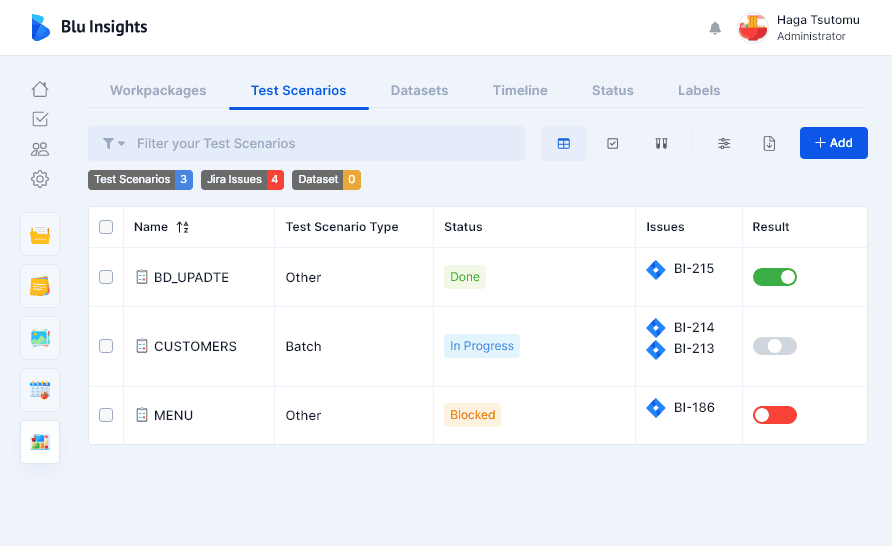
Task: Switch to table view icon
Action: point(563,143)
